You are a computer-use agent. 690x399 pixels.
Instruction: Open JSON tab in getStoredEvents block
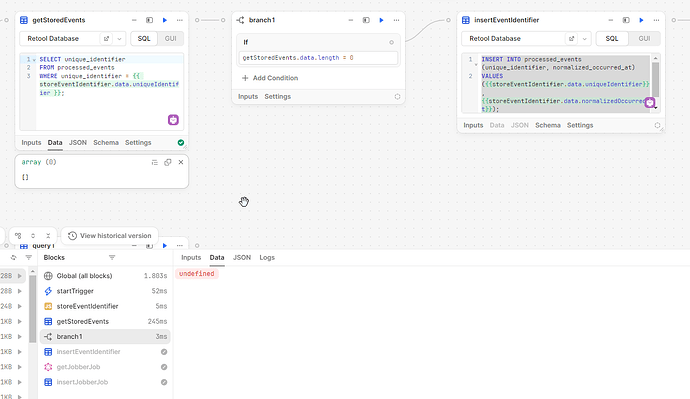pyautogui.click(x=77, y=143)
